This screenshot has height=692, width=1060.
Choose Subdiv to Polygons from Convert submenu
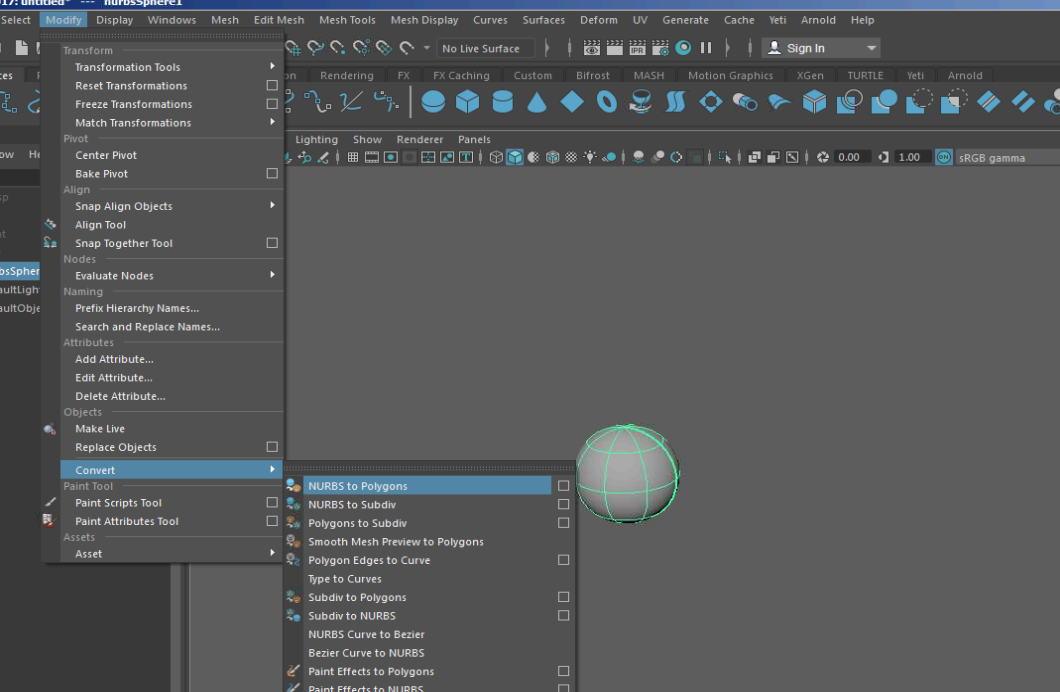(x=357, y=597)
